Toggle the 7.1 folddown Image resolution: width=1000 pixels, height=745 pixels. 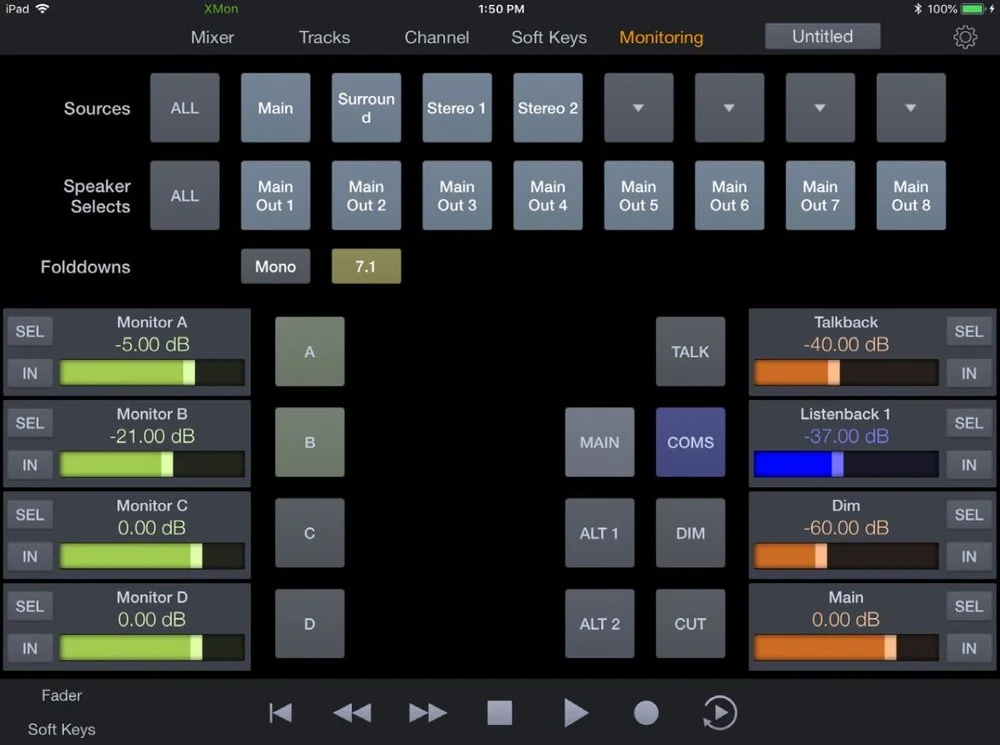(x=366, y=267)
